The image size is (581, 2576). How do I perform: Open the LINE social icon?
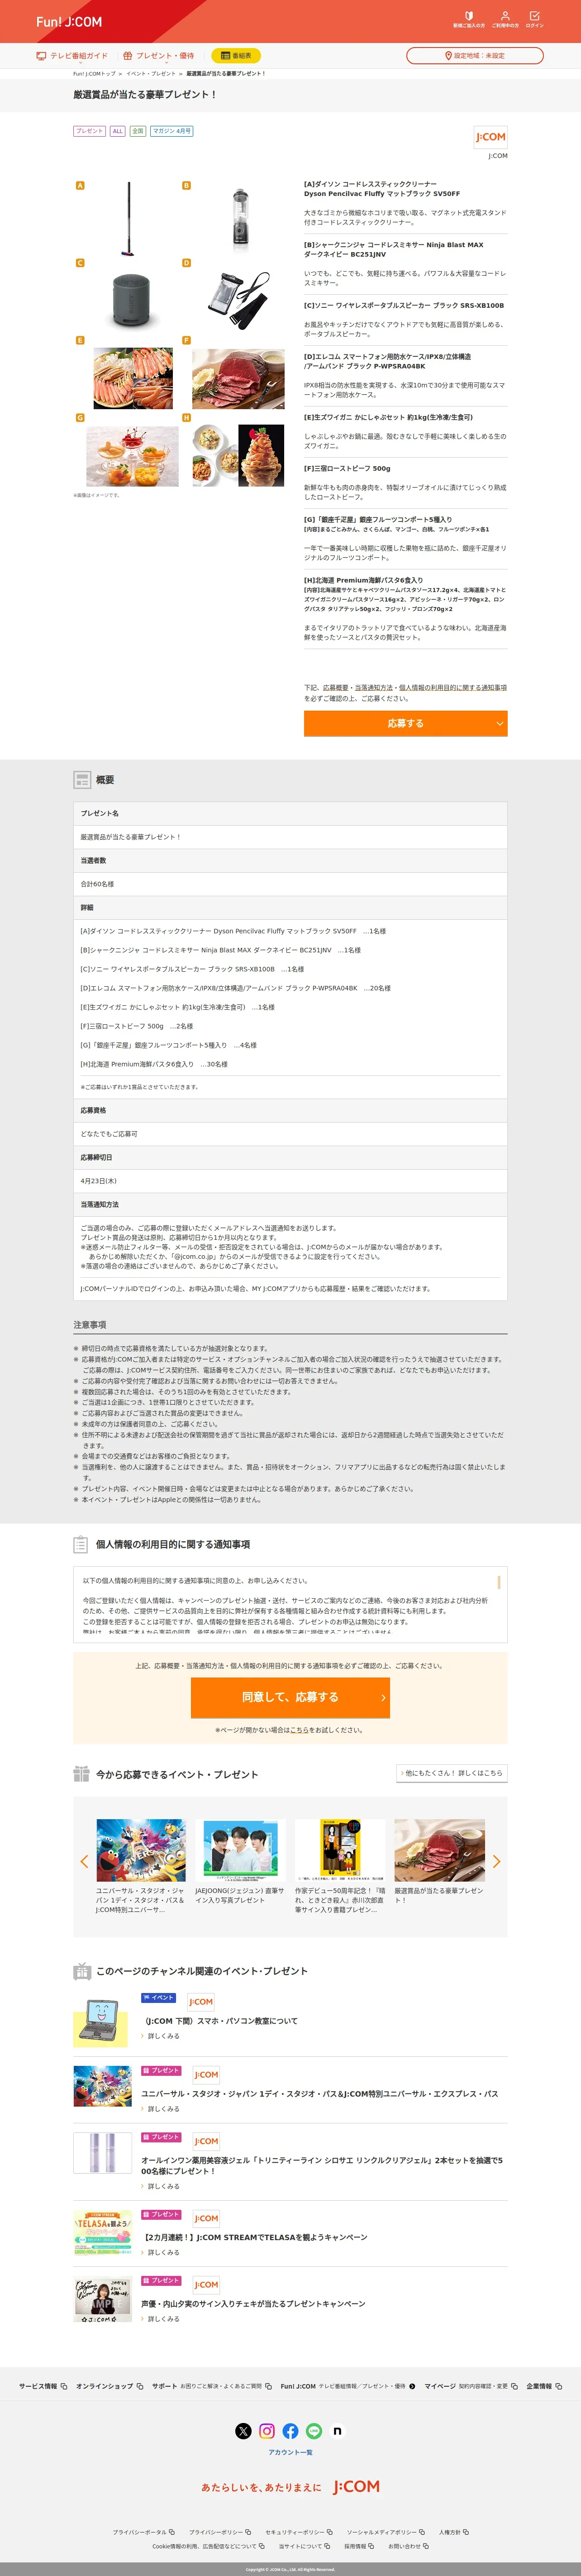314,2431
